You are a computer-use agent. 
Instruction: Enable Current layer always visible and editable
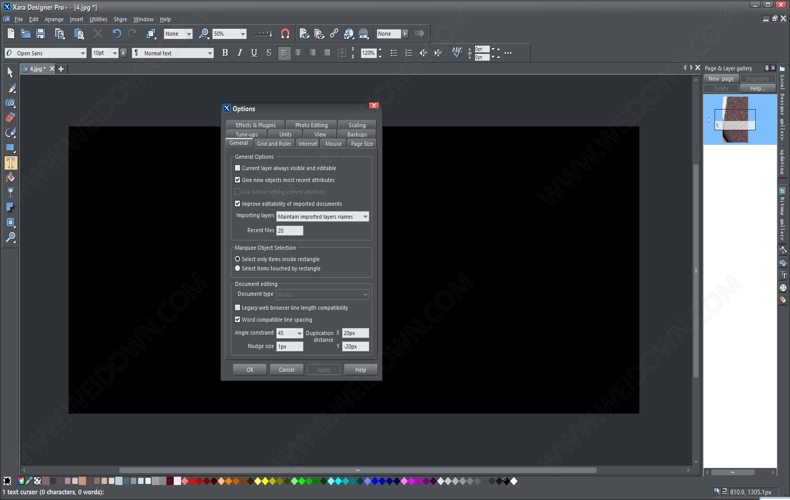238,168
